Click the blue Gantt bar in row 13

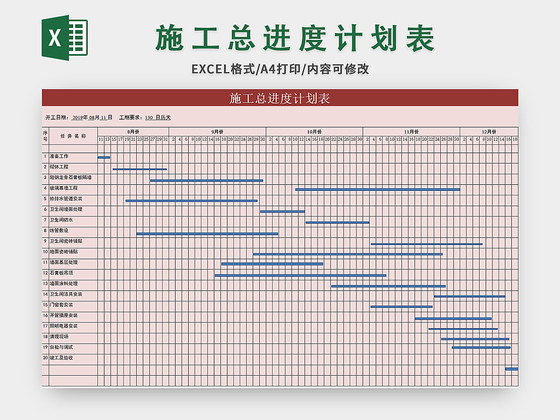389,286
